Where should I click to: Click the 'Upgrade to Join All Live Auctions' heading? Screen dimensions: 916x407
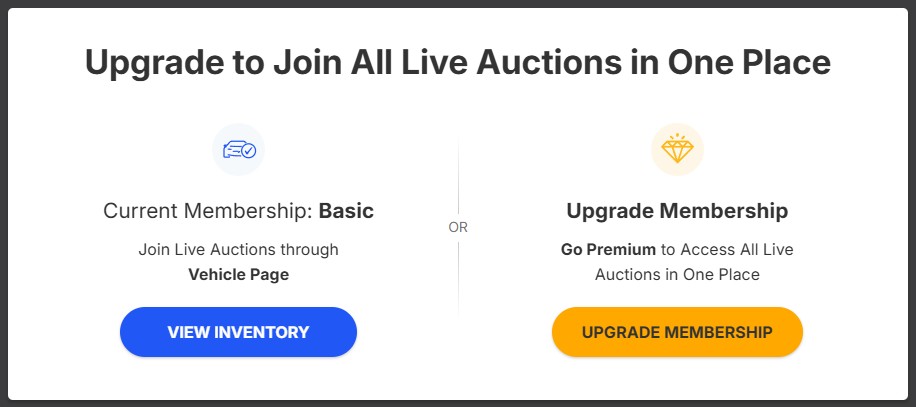[x=457, y=62]
